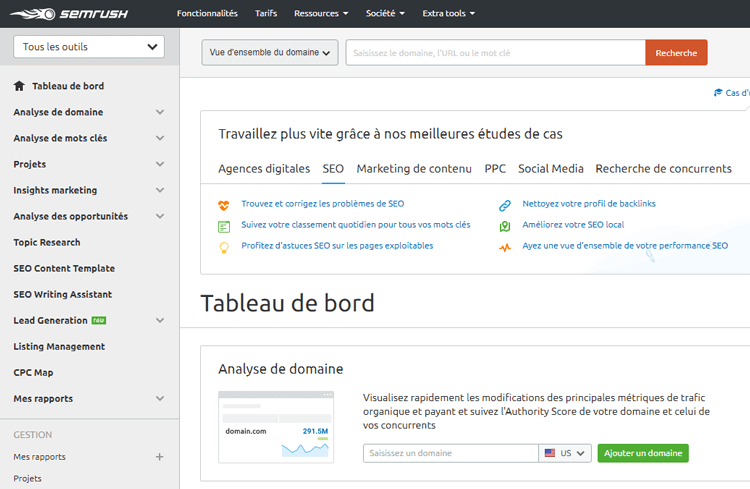750x489 pixels.
Task: Expand Analyse de mots clés section
Action: point(160,138)
